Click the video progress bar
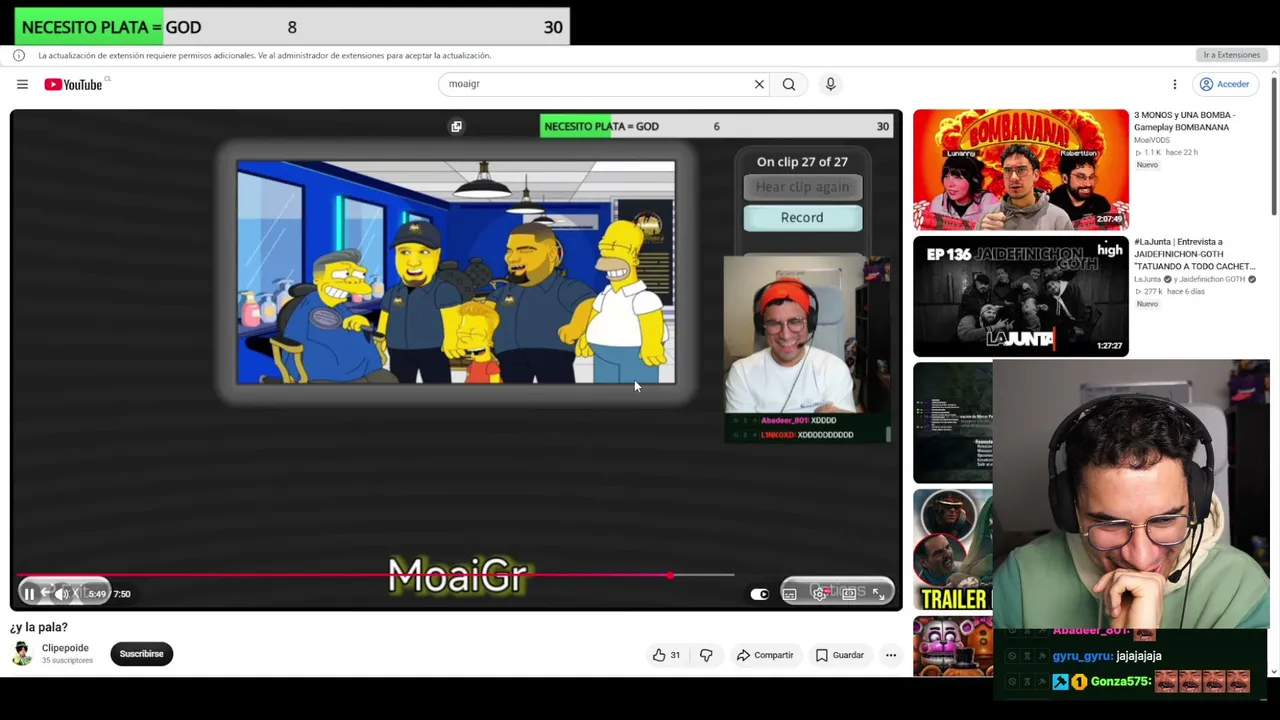This screenshot has width=1280, height=720. pyautogui.click(x=376, y=575)
